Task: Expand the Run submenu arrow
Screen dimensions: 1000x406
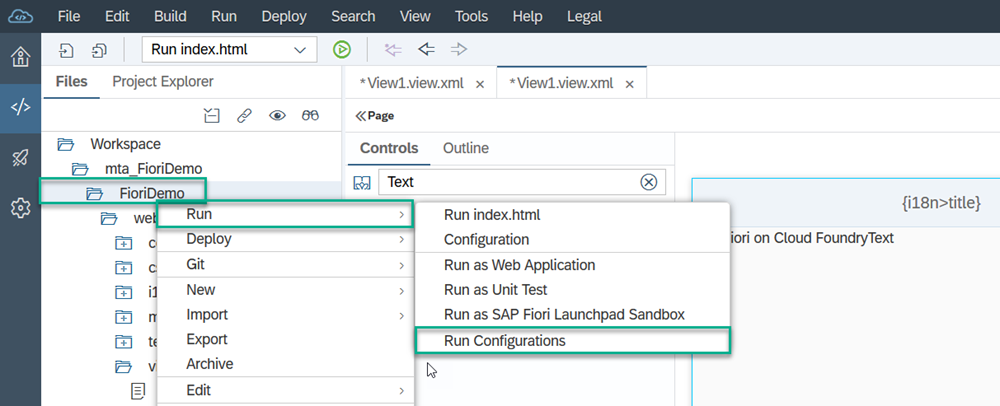Action: click(402, 215)
